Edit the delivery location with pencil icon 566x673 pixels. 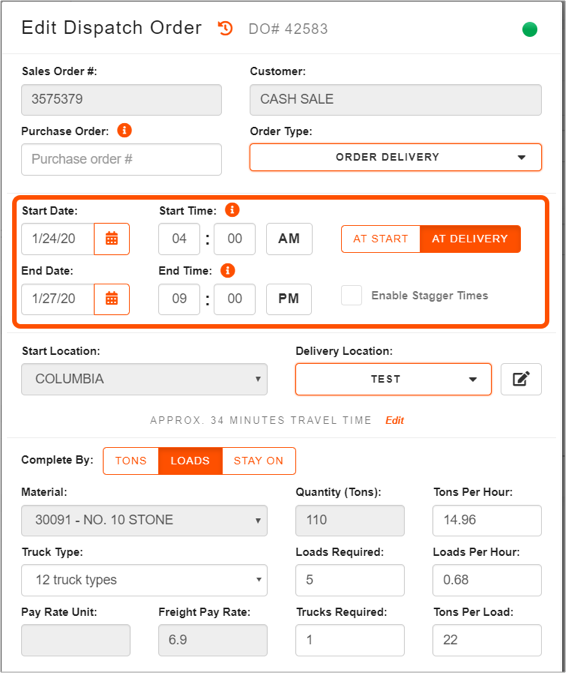(x=521, y=379)
